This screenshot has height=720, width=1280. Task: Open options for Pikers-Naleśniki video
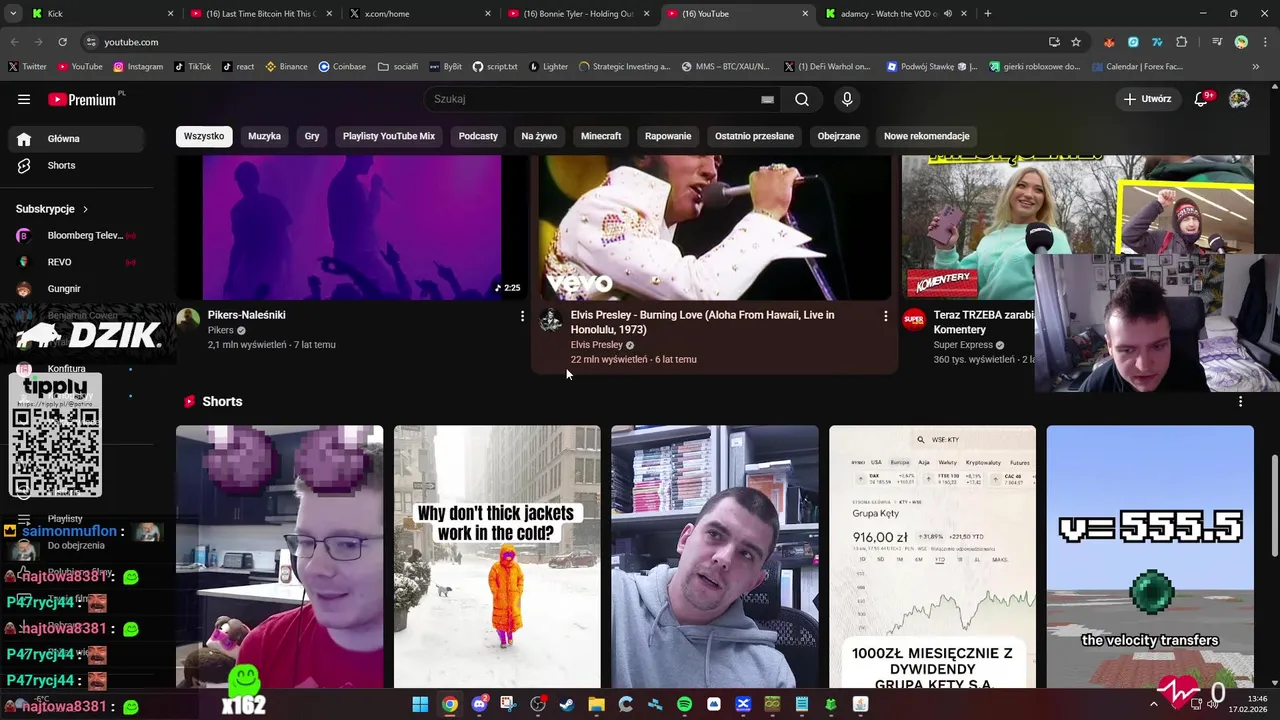click(x=522, y=316)
